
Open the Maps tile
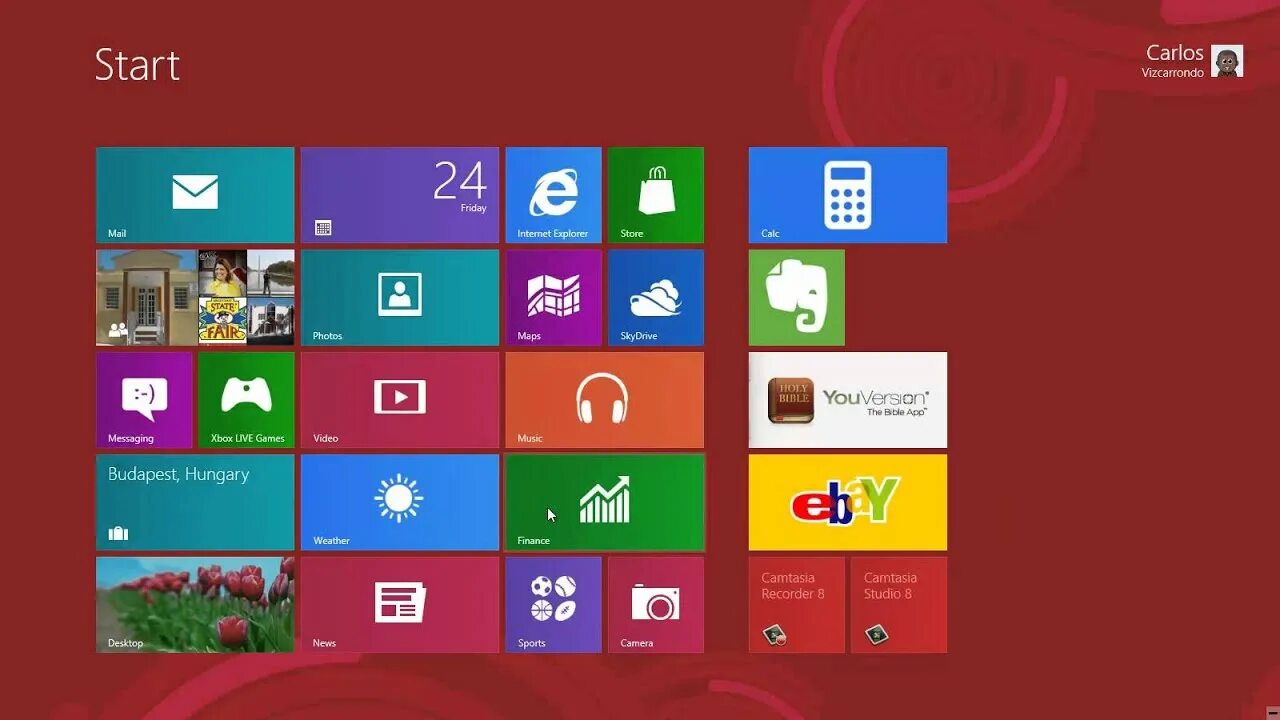pyautogui.click(x=553, y=298)
